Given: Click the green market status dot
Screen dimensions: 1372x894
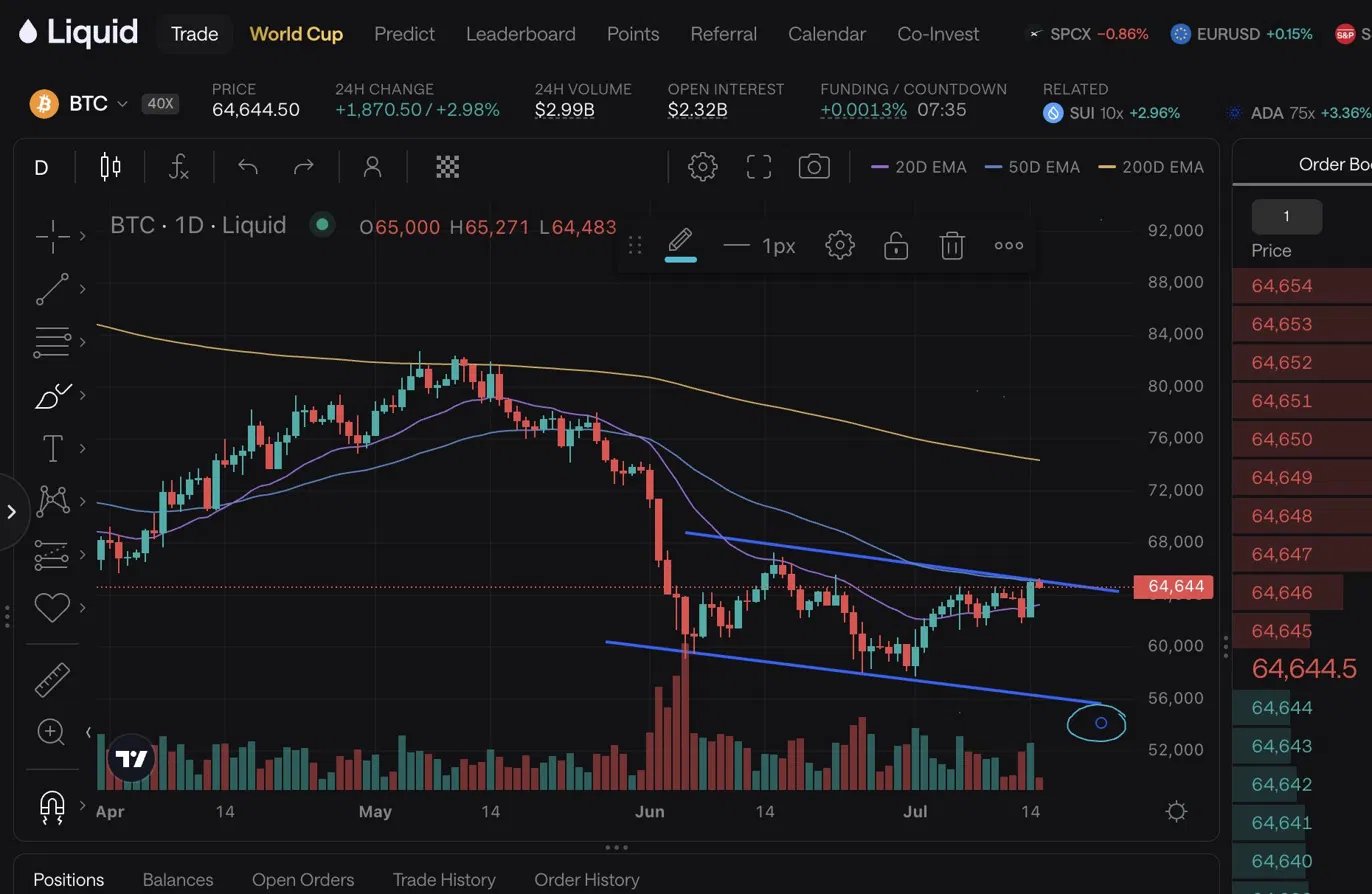Looking at the screenshot, I should (x=322, y=224).
